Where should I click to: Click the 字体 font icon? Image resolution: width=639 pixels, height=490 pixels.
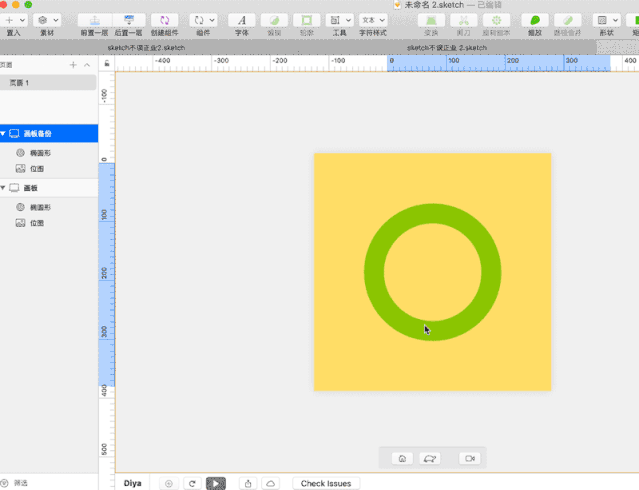[x=242, y=20]
